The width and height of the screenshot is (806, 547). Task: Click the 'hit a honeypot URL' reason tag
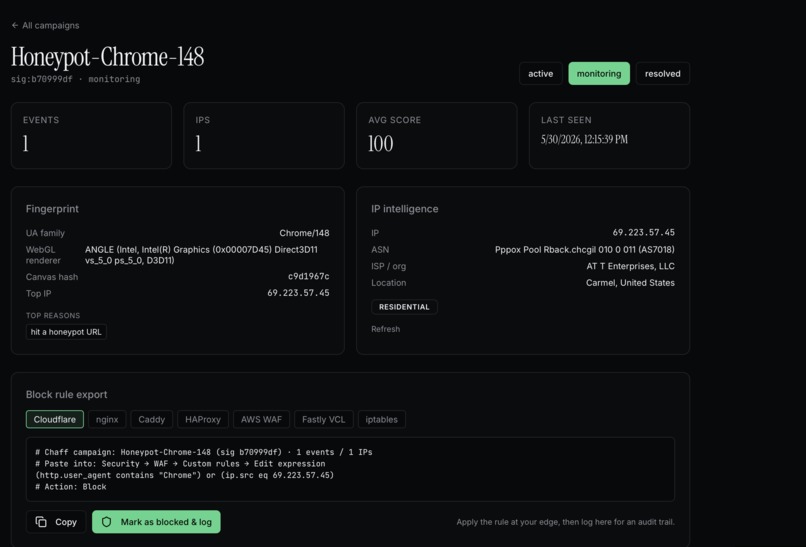(66, 332)
